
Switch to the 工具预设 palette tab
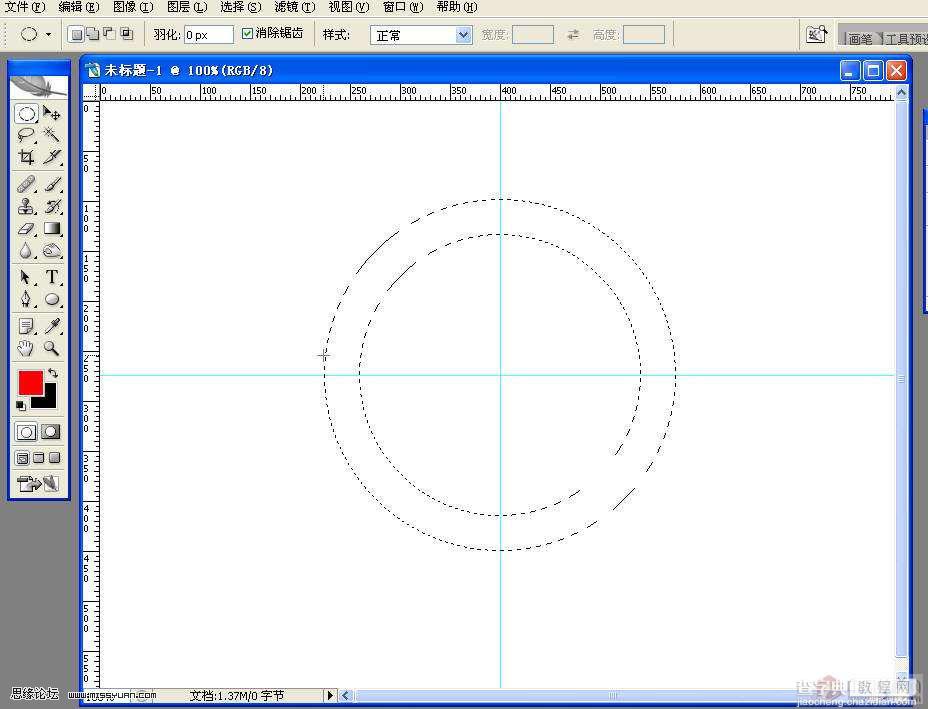(x=905, y=39)
